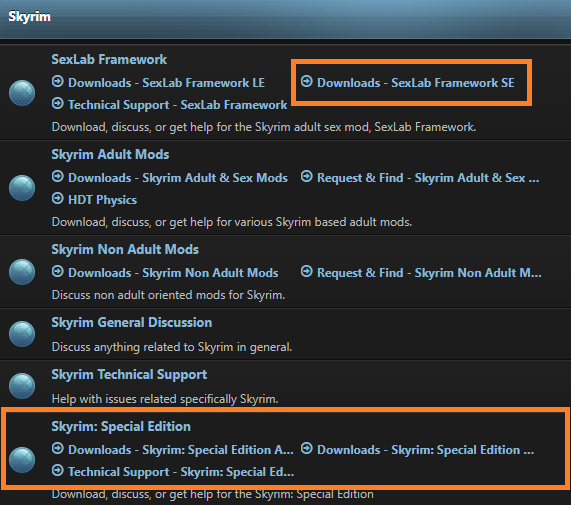The width and height of the screenshot is (571, 505).
Task: Open Downloads - Skyrim Non Adult Mods subforum
Action: click(x=173, y=273)
